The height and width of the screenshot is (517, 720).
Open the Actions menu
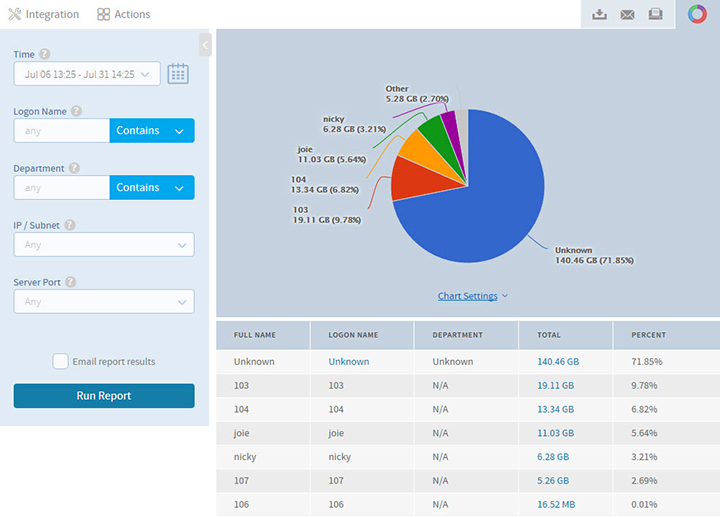[123, 14]
